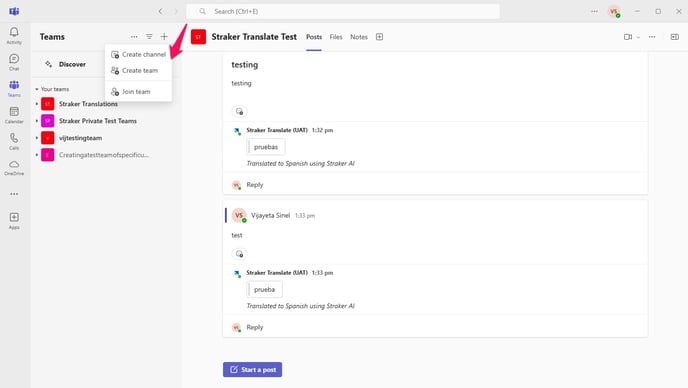Click the 'testing' post title
The height and width of the screenshot is (388, 688).
tap(244, 65)
